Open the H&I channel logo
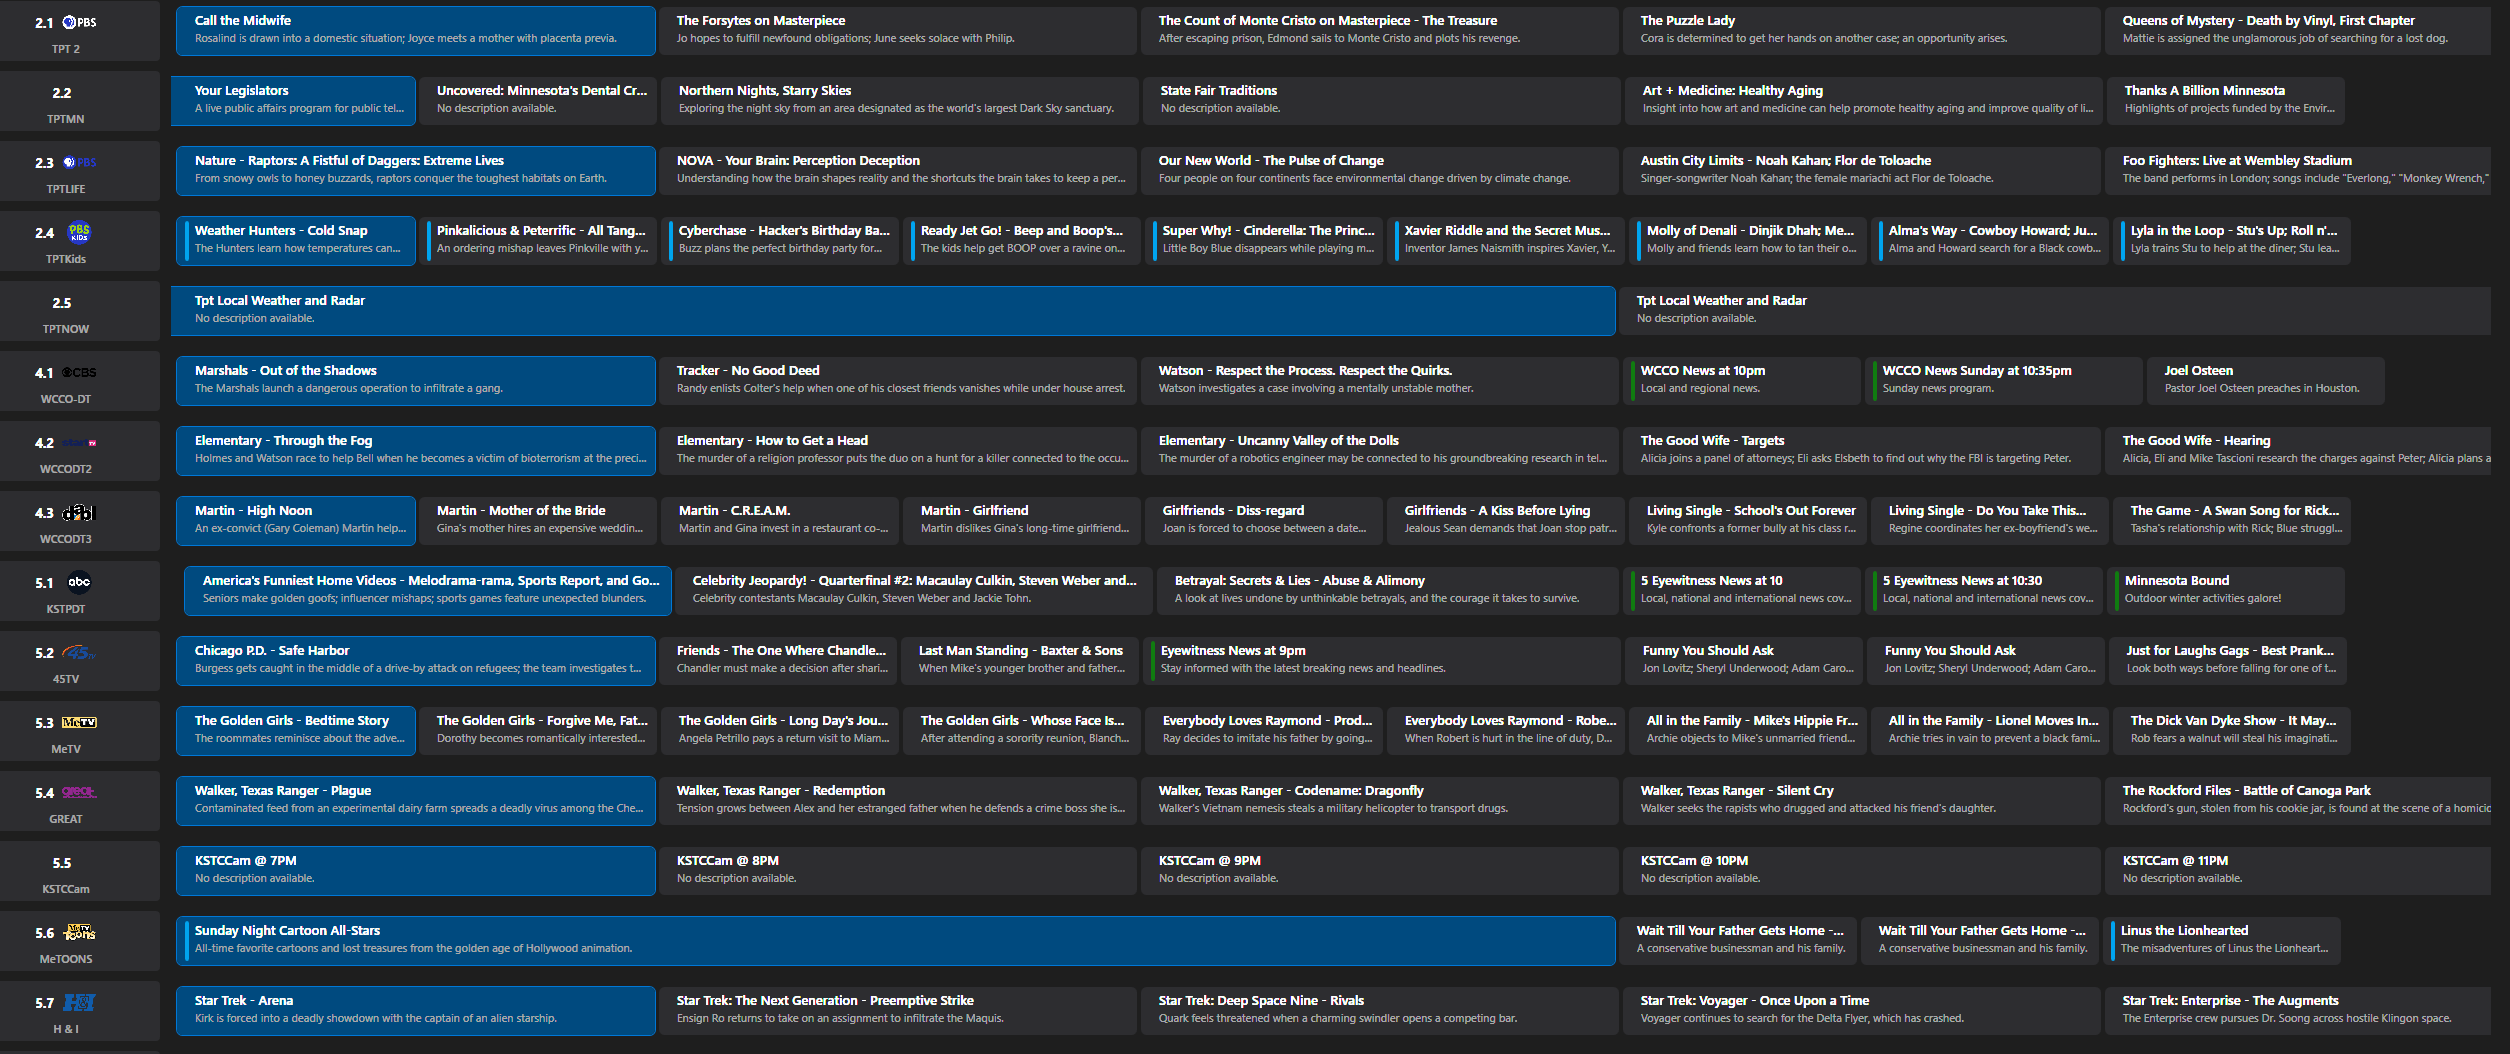Screen dimensions: 2510x1054 79,1002
